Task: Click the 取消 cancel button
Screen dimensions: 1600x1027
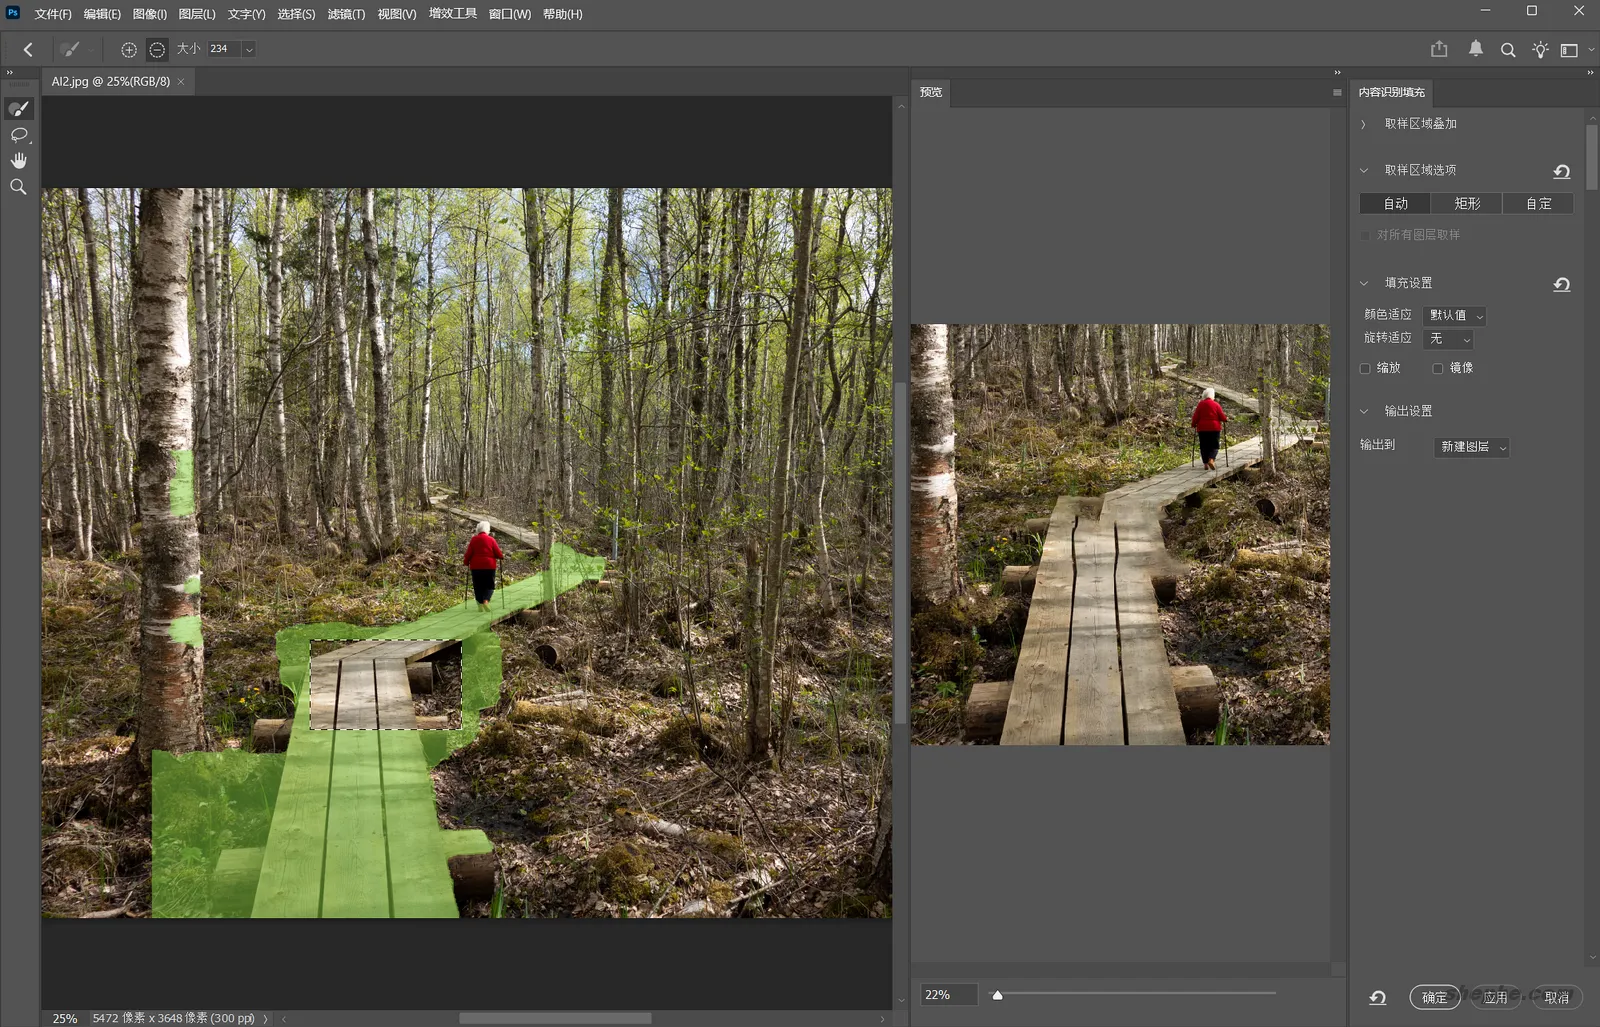Action: tap(1556, 997)
